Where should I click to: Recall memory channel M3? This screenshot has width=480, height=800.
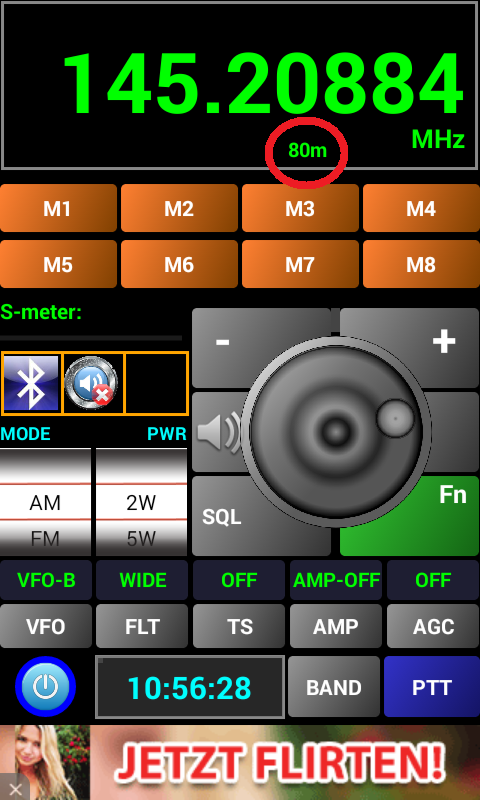point(300,209)
